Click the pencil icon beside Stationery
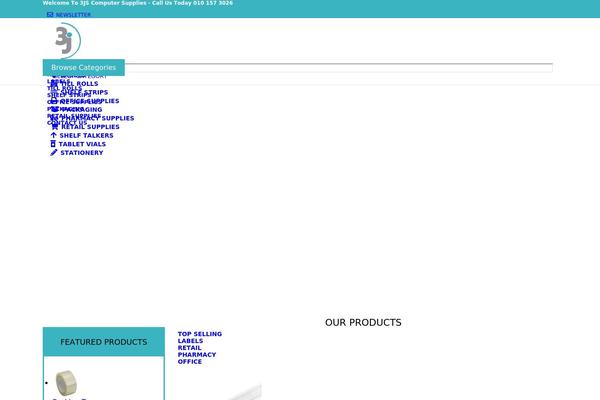 (x=54, y=152)
